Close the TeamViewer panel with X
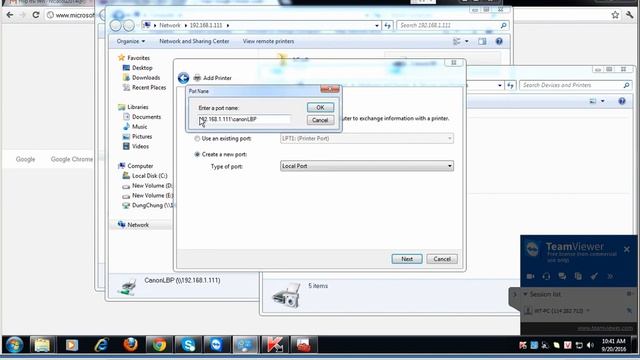 click(627, 249)
